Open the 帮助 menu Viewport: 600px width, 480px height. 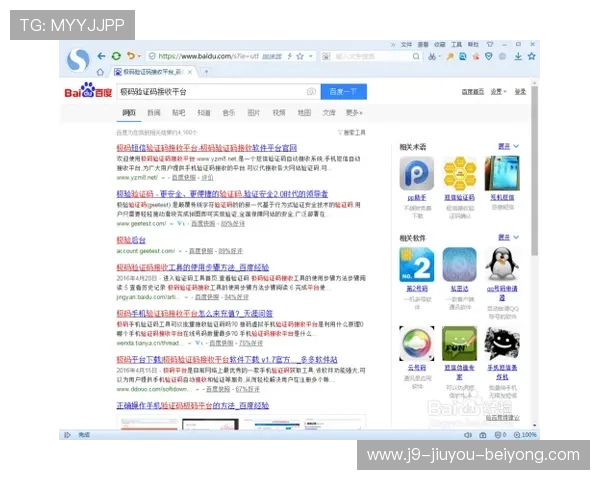(473, 44)
